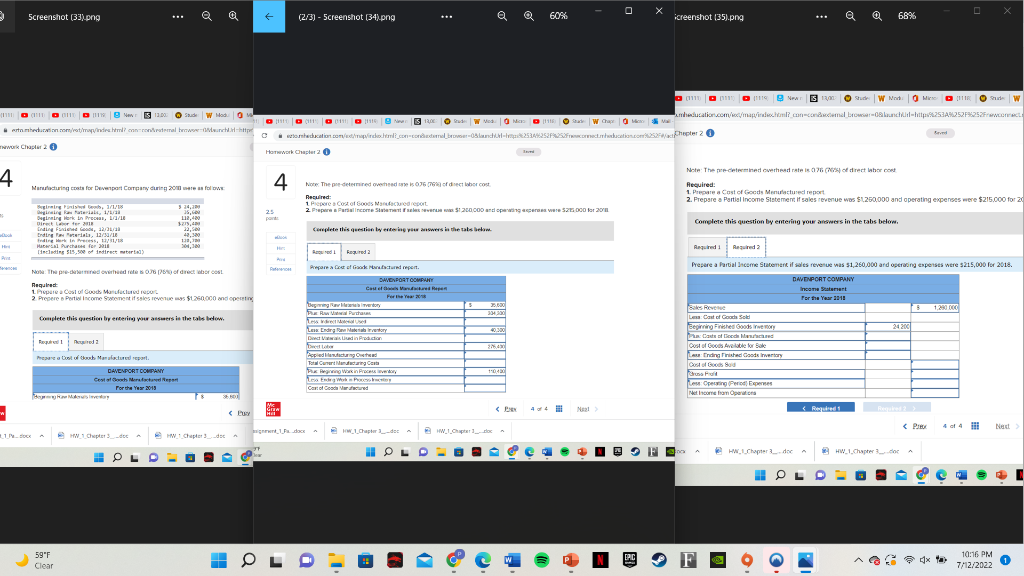
Task: Open See more menu for Screenshot (34).png
Action: click(x=447, y=16)
